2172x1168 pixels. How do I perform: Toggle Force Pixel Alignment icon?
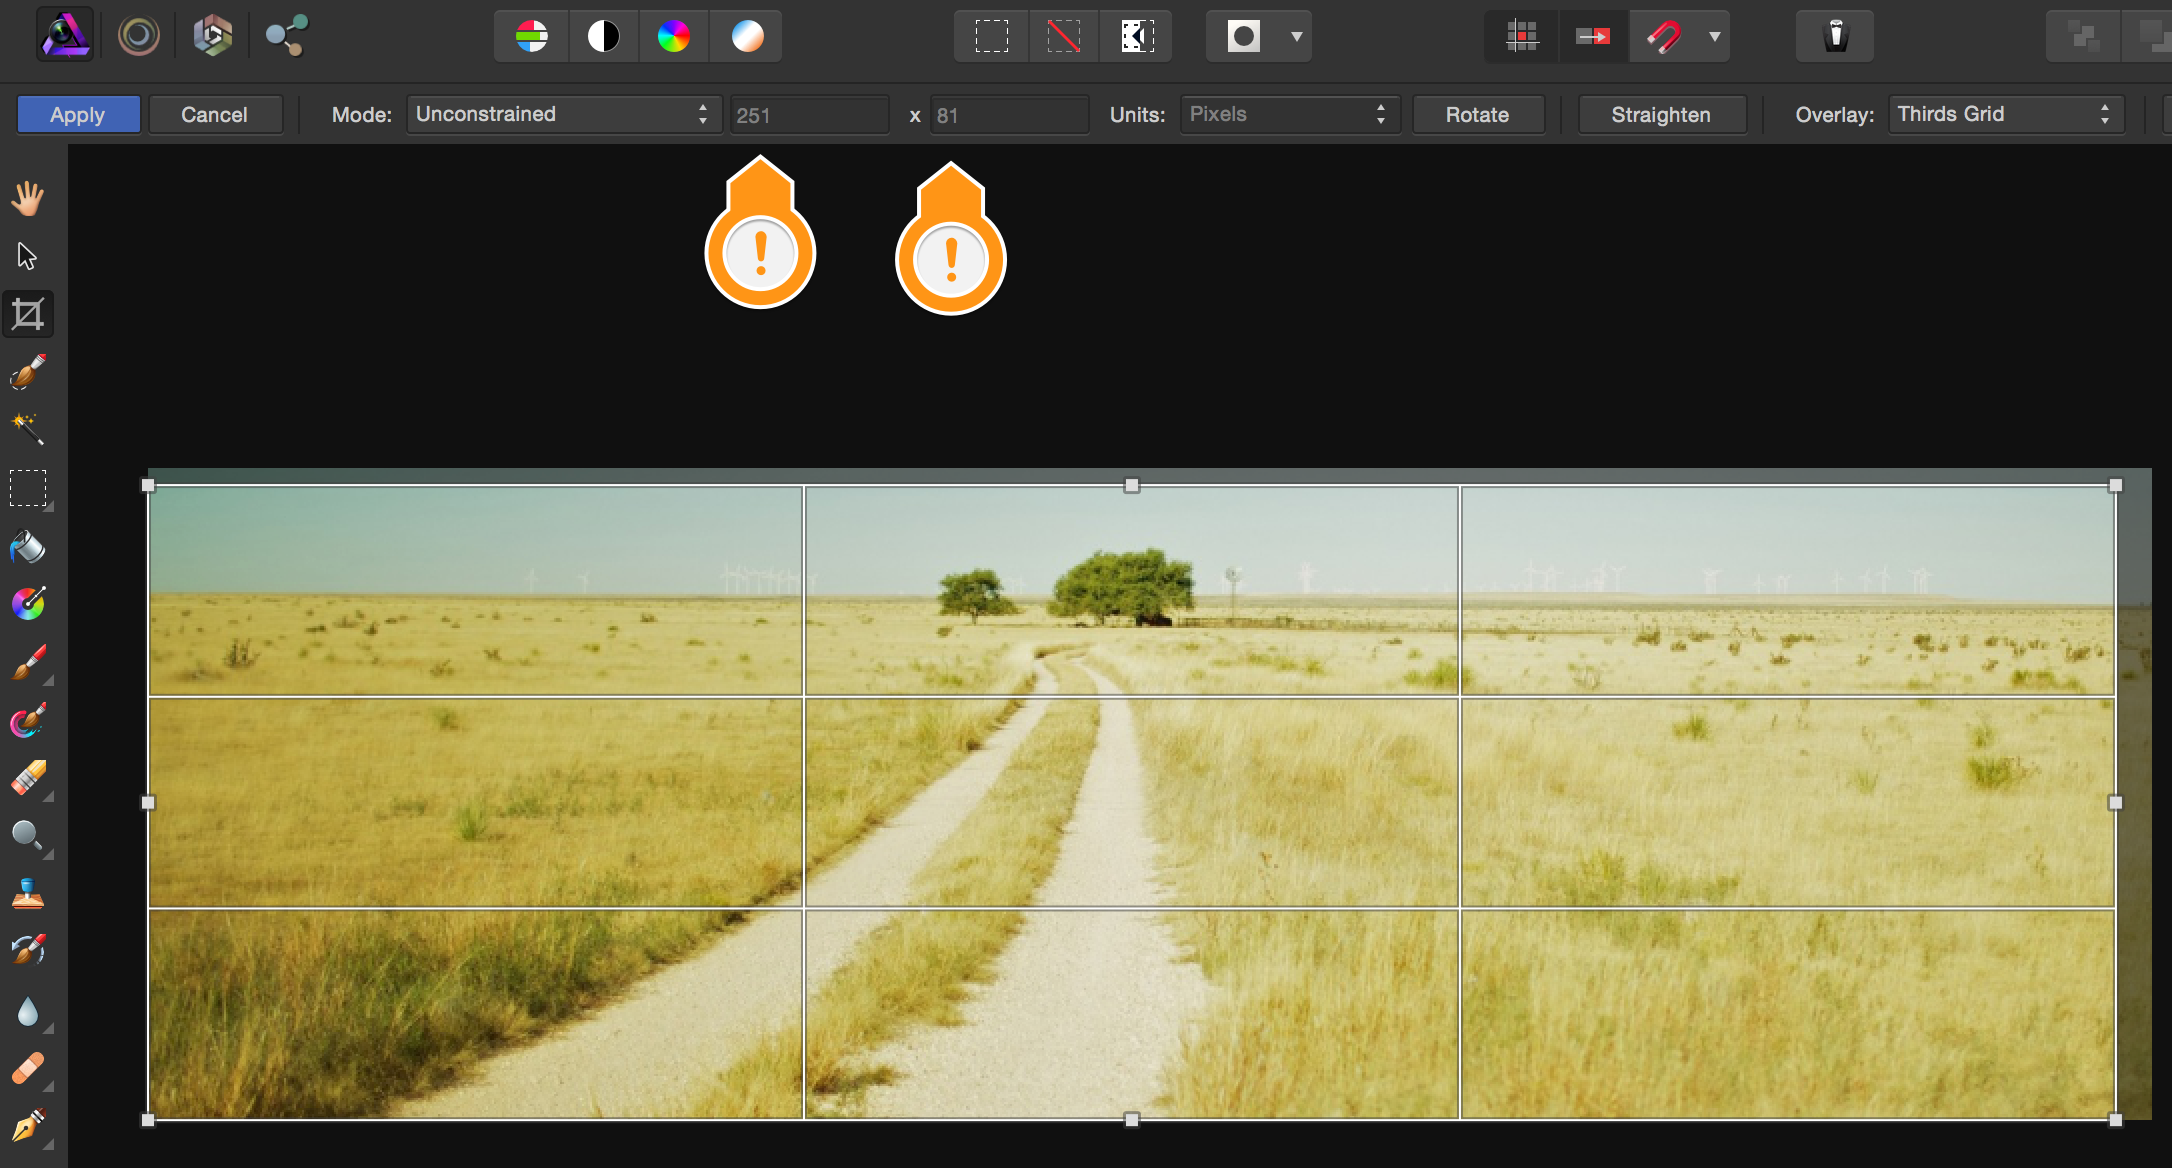pyautogui.click(x=1594, y=37)
